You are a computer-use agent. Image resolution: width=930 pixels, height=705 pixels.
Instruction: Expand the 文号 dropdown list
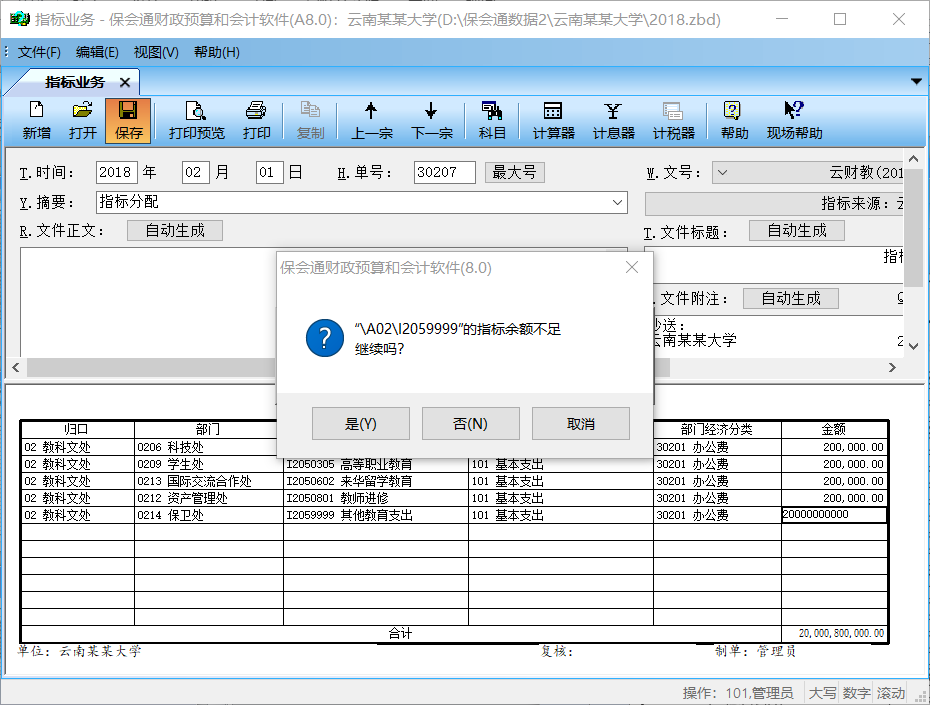(723, 173)
